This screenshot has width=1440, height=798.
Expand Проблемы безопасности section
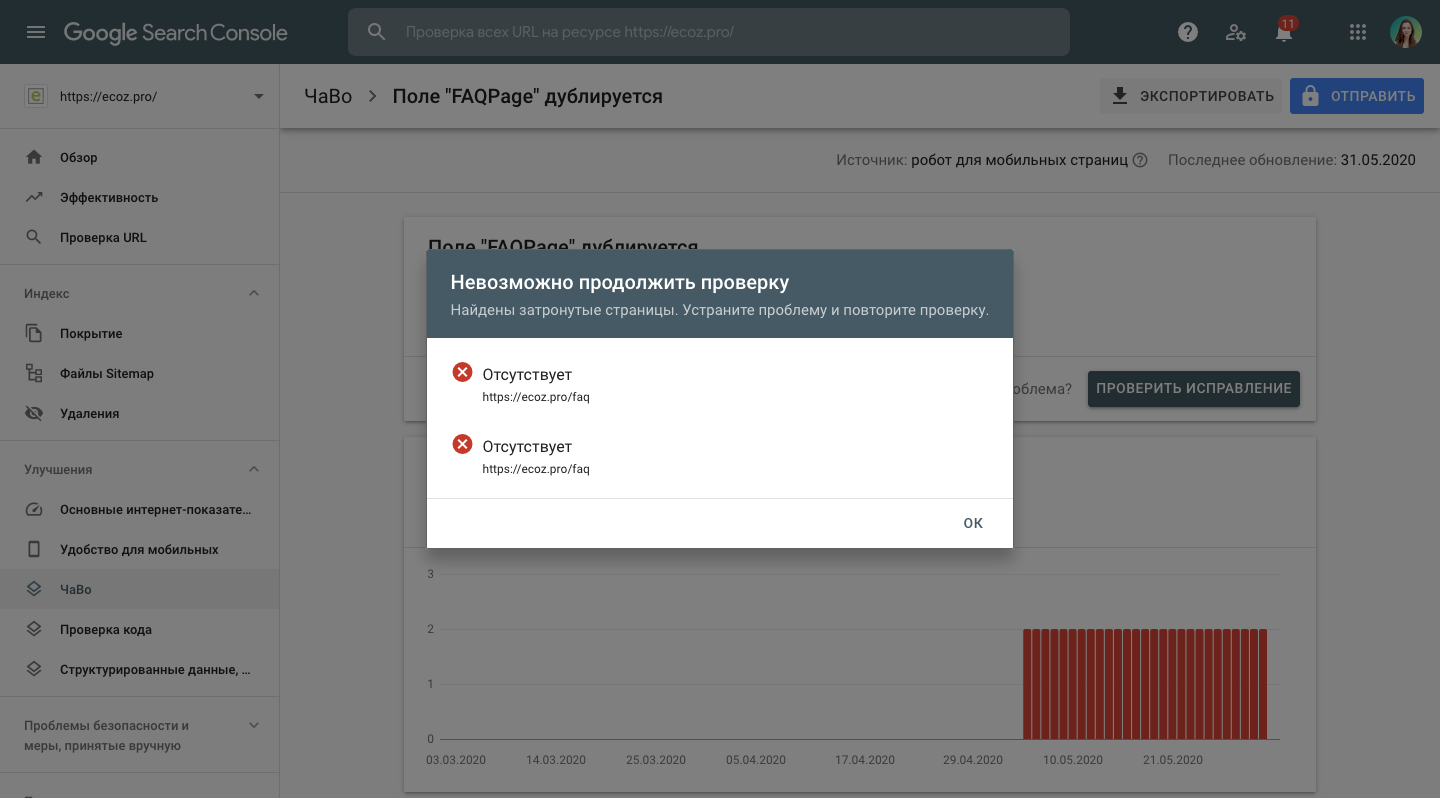pyautogui.click(x=254, y=725)
